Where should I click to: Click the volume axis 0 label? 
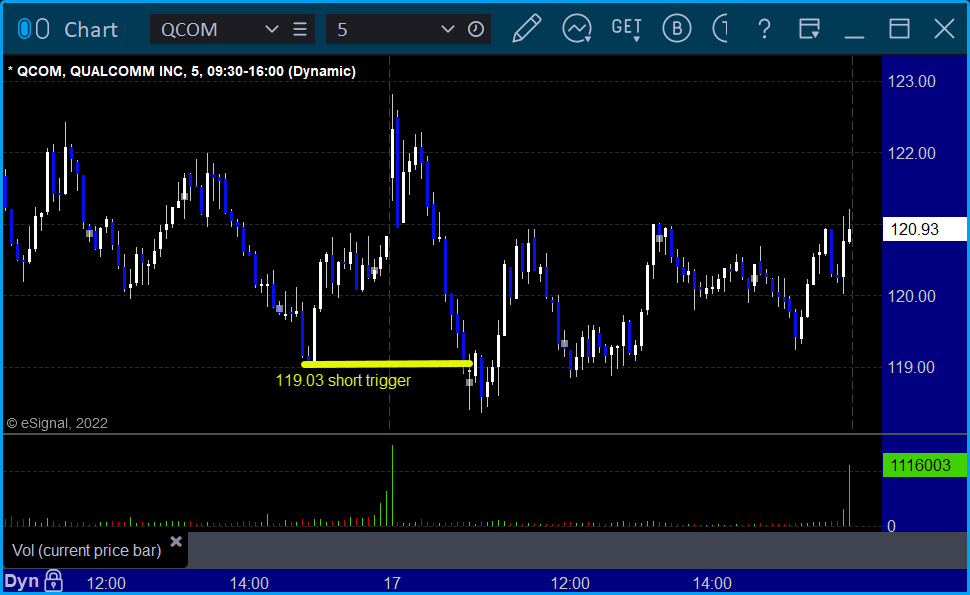[891, 526]
